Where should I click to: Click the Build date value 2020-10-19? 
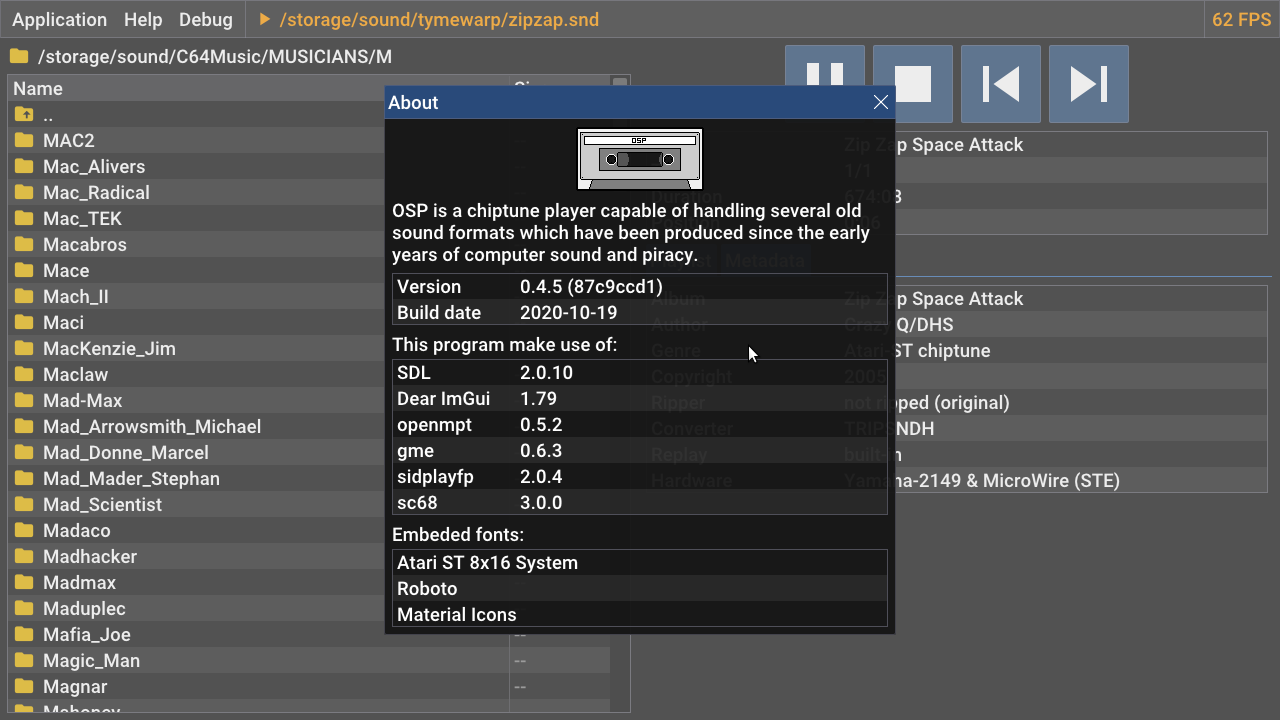[568, 313]
